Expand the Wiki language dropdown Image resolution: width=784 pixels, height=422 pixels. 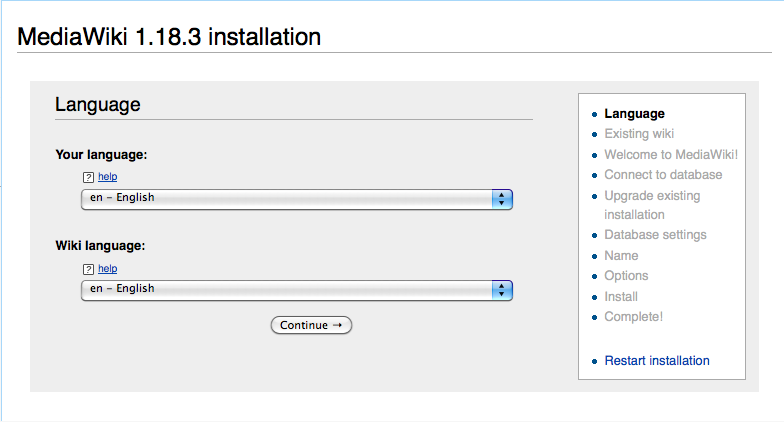297,289
